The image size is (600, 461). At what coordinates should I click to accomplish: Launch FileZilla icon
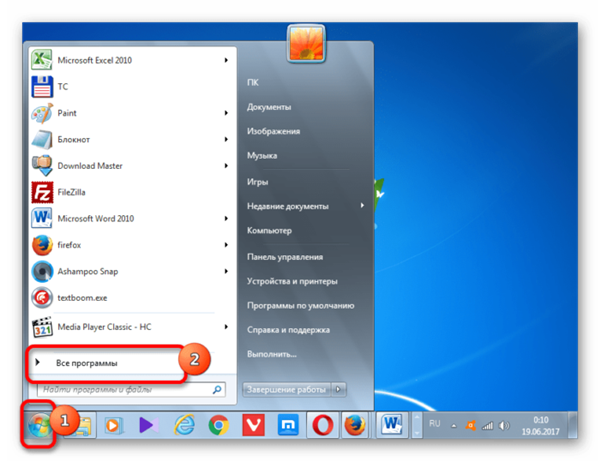pyautogui.click(x=42, y=192)
